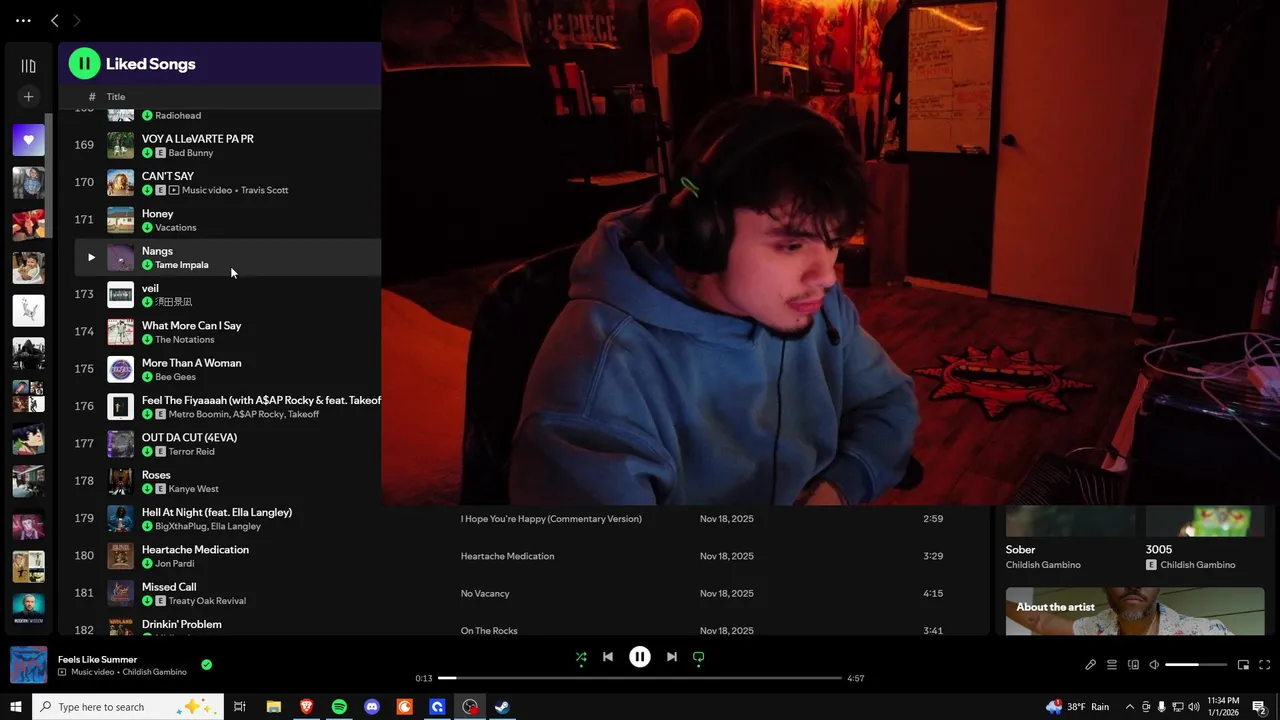This screenshot has width=1280, height=720.
Task: Open the No Vacancy album link
Action: coord(485,593)
